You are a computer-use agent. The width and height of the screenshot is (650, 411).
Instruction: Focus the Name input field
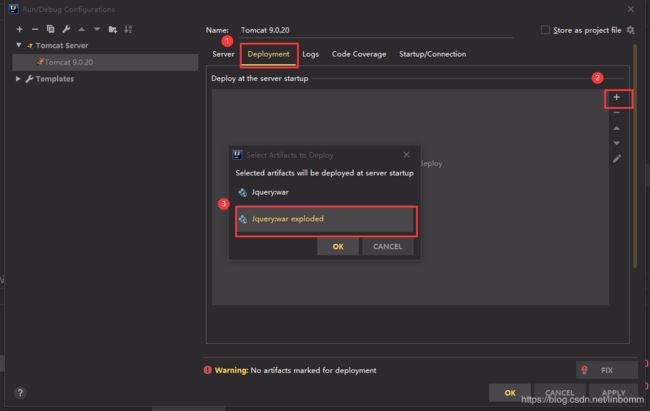point(376,30)
